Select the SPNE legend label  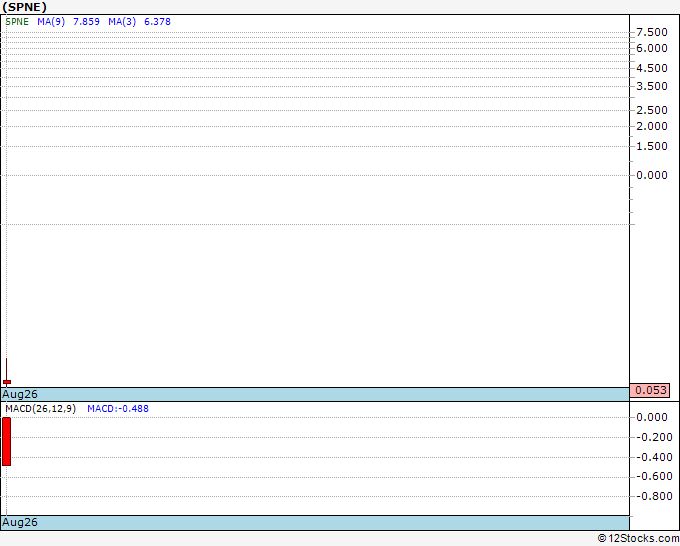(x=17, y=22)
